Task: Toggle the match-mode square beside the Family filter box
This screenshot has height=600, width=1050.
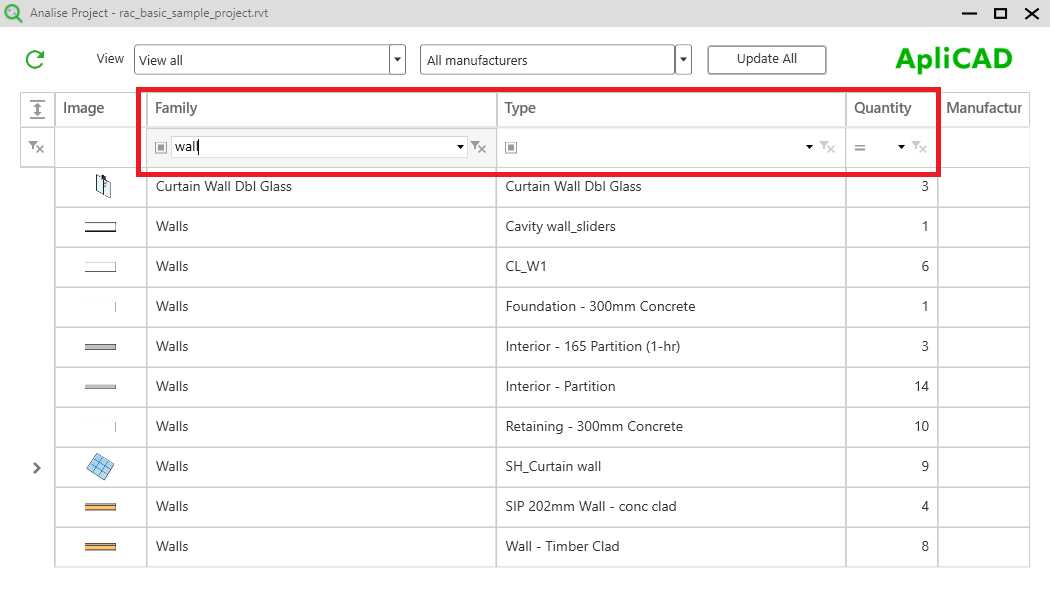Action: tap(160, 147)
